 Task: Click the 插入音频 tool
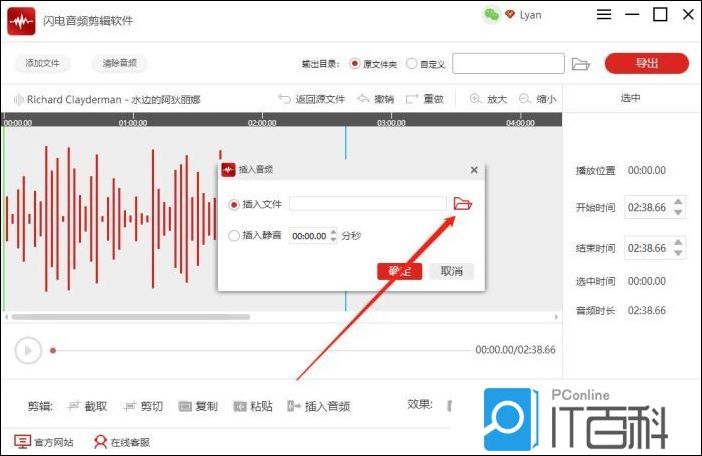(319, 406)
